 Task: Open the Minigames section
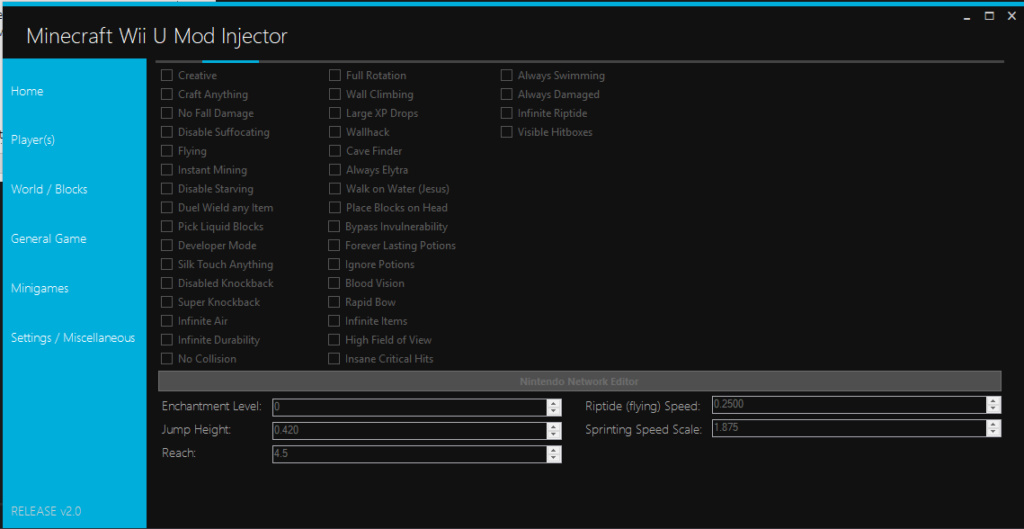[x=40, y=288]
